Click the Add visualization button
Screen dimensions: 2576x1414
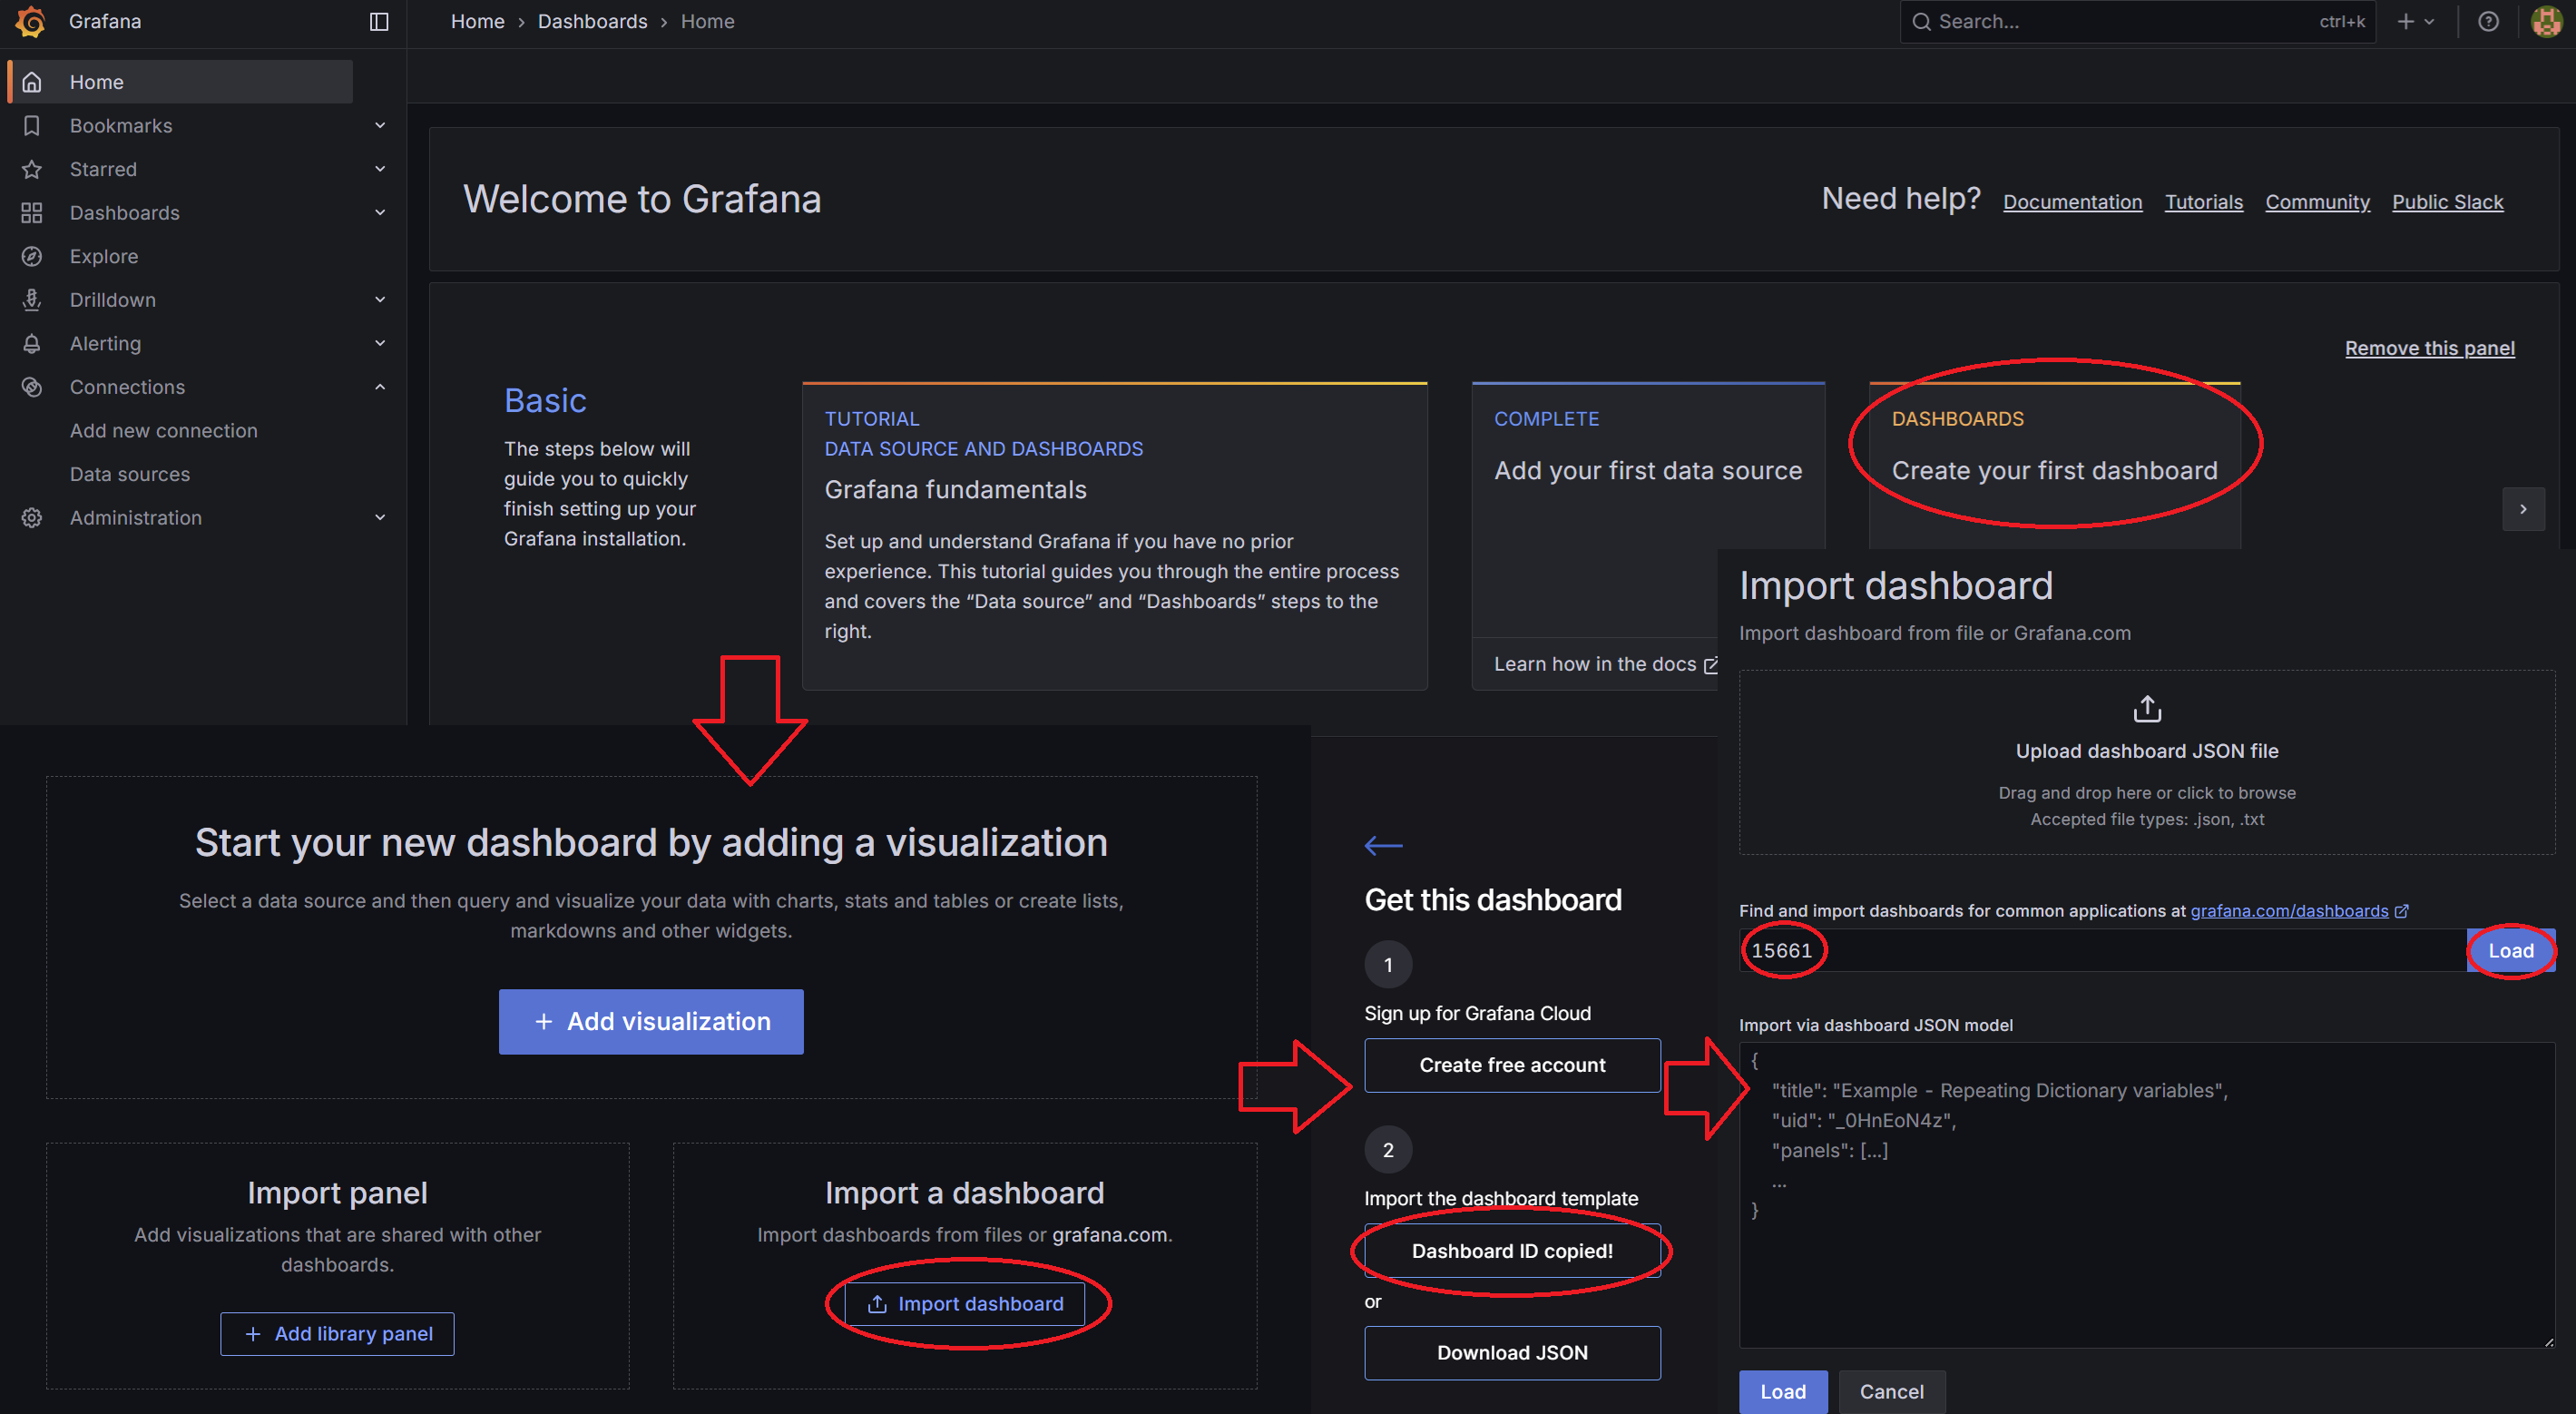coord(651,1021)
